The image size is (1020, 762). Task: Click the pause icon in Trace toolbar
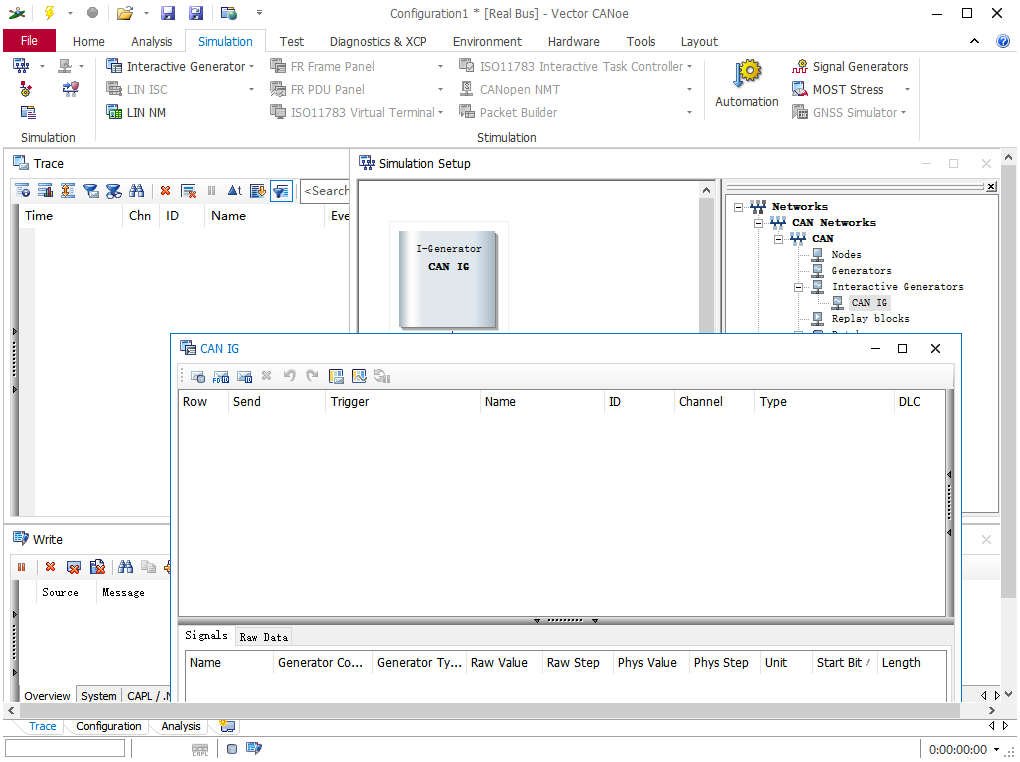pos(211,191)
